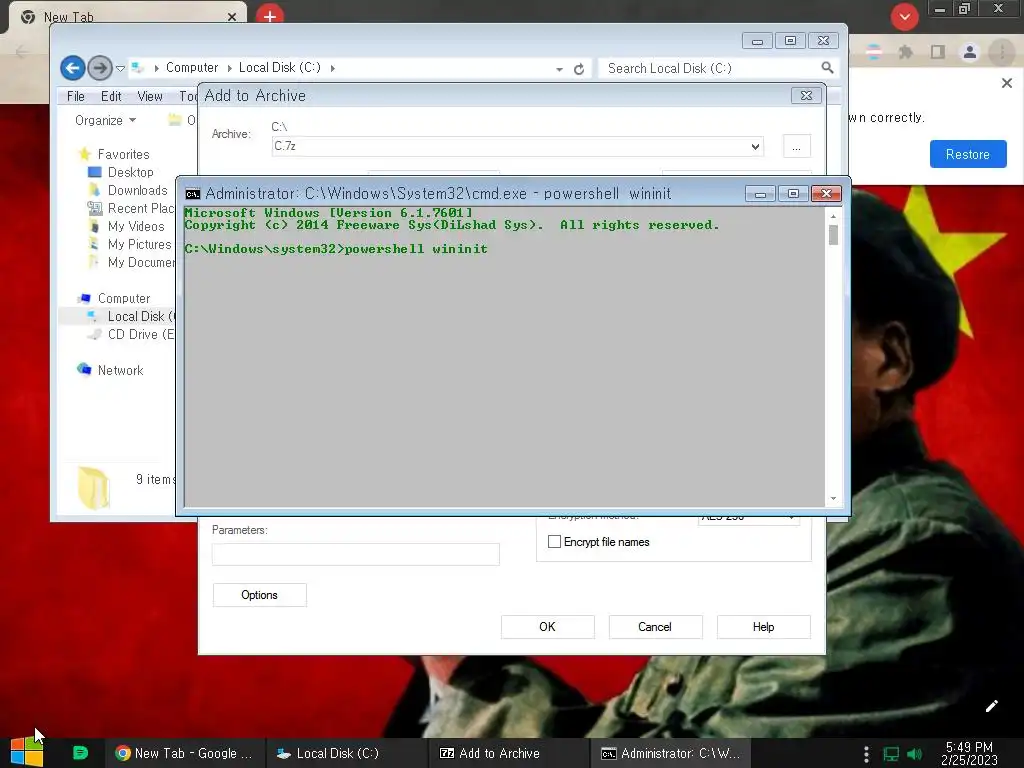Click the volume speaker tray icon
The width and height of the screenshot is (1024, 768).
tap(914, 754)
